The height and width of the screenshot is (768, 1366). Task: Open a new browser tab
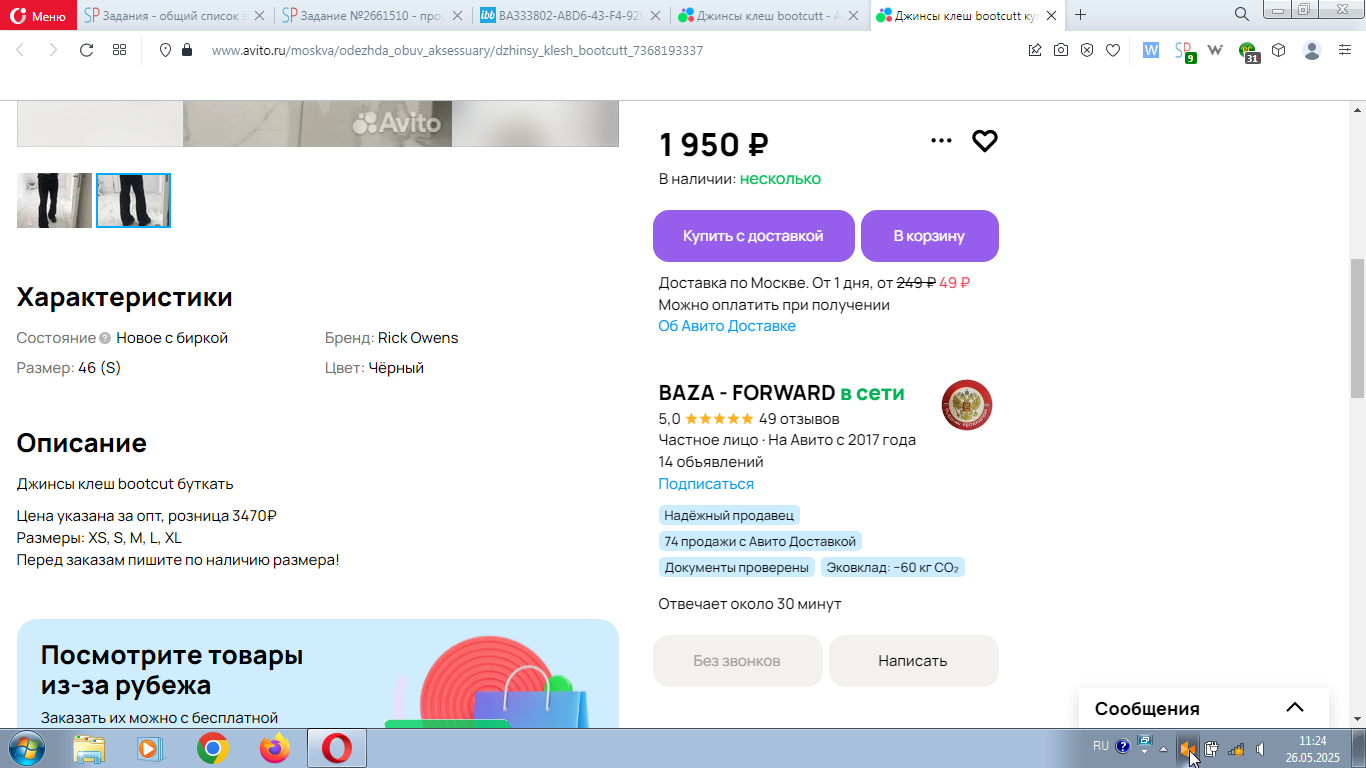[1081, 15]
